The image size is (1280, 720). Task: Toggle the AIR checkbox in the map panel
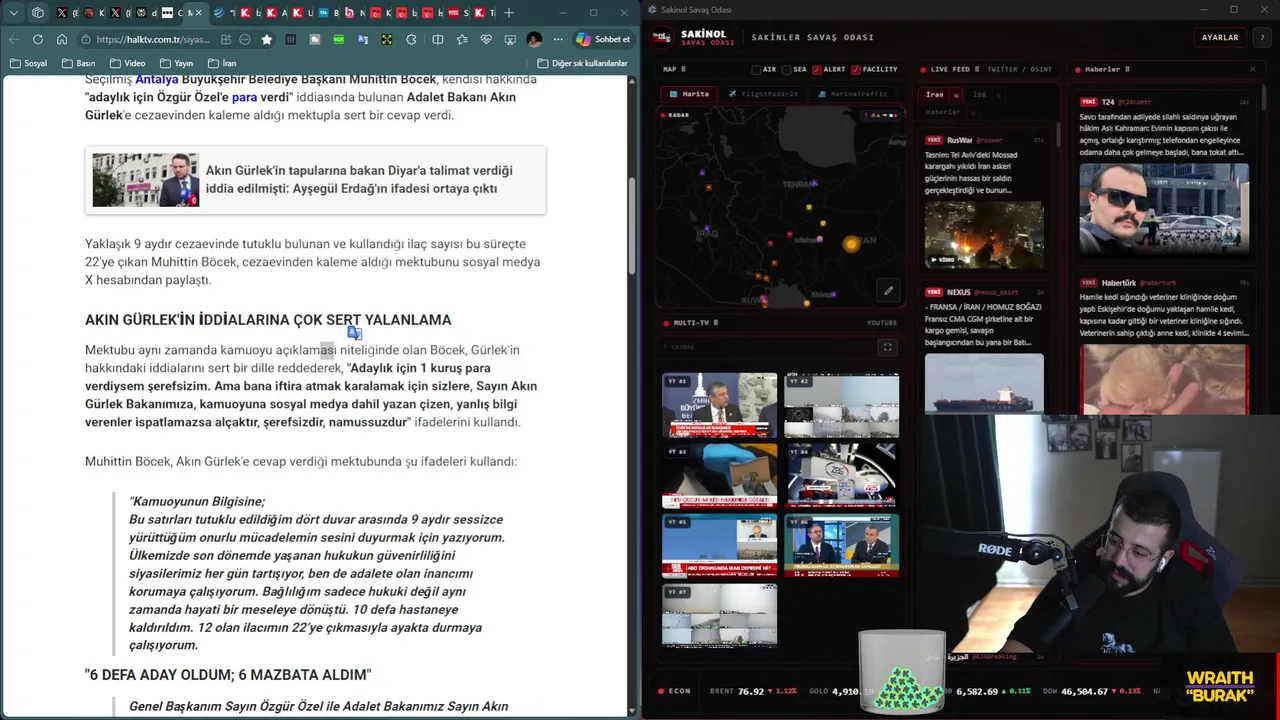[757, 70]
